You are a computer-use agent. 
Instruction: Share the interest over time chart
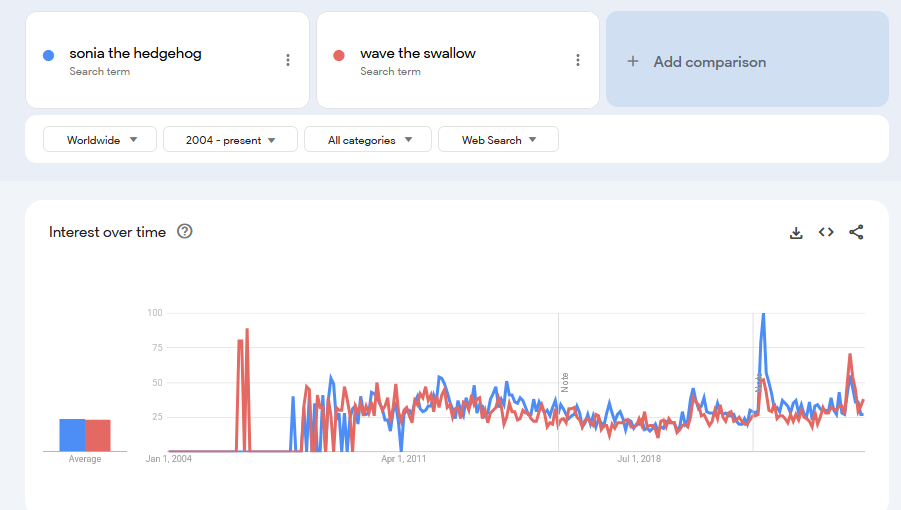[856, 232]
